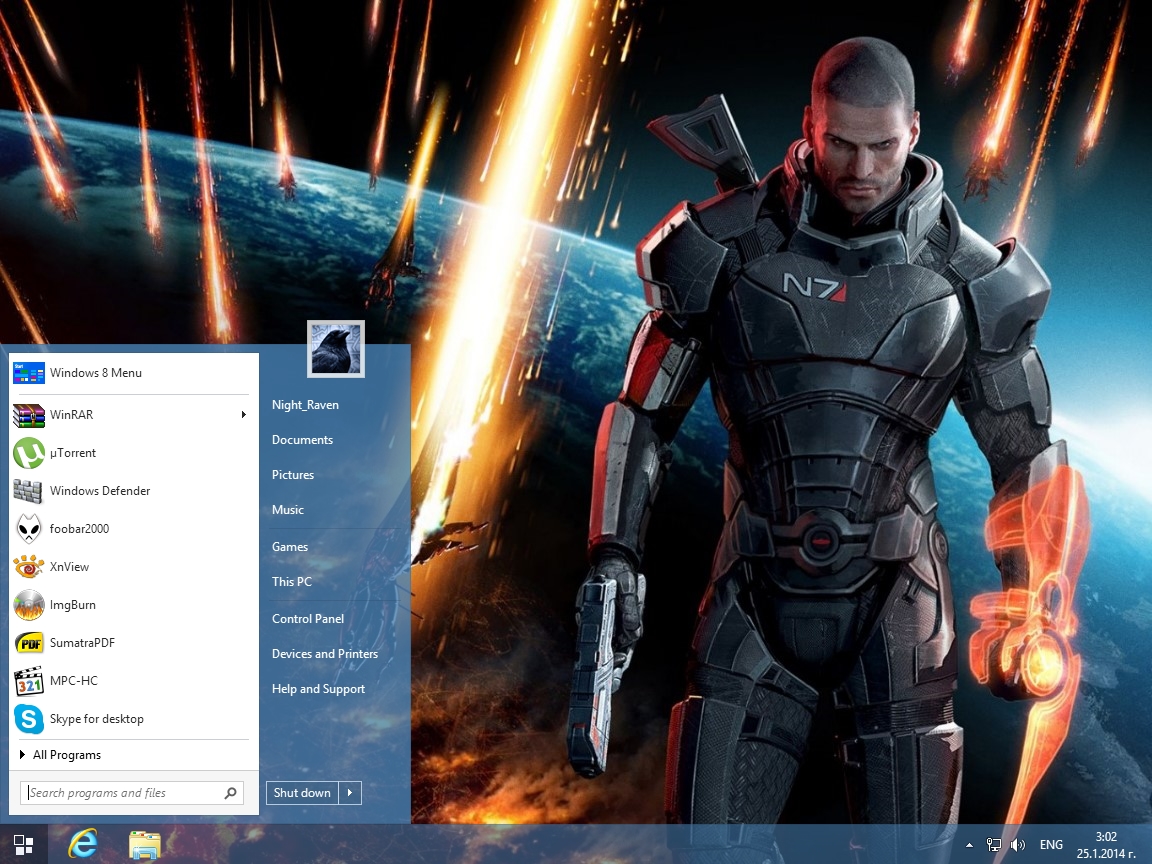The height and width of the screenshot is (864, 1152).
Task: Launch foobar2000 alien icon
Action: click(29, 529)
